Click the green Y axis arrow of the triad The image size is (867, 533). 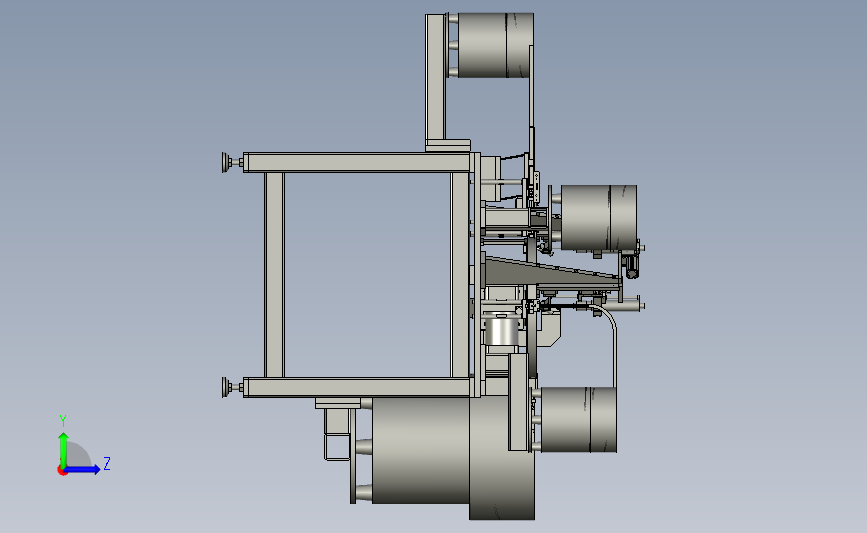point(63,449)
